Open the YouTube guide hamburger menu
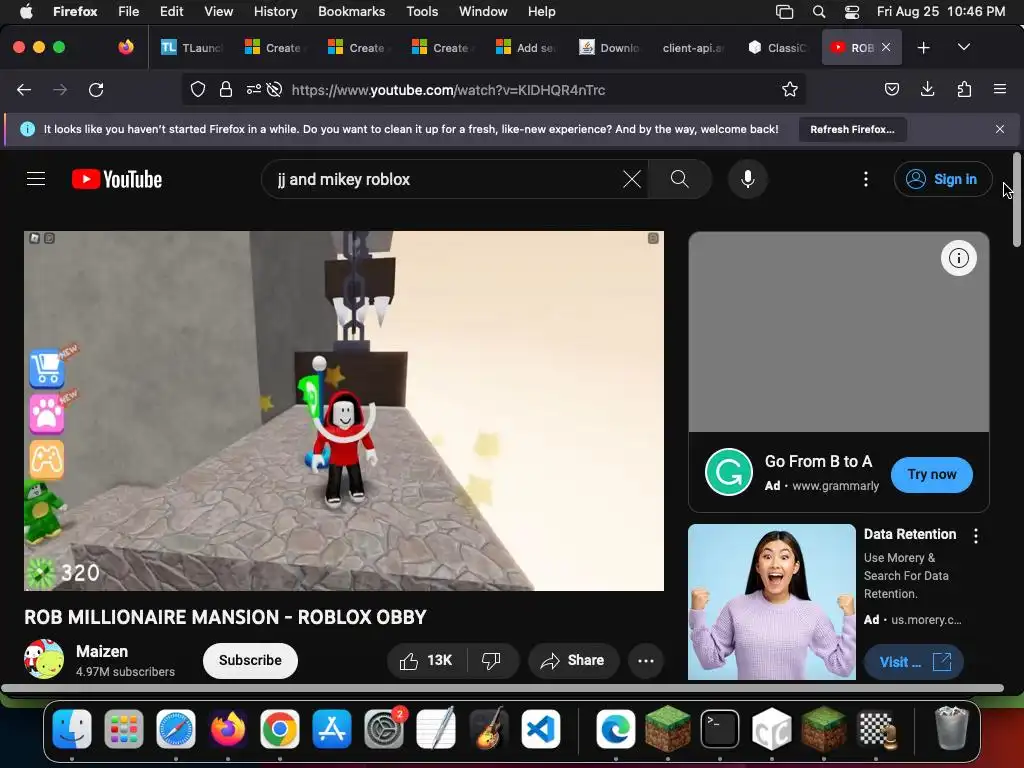This screenshot has width=1024, height=768. point(36,179)
